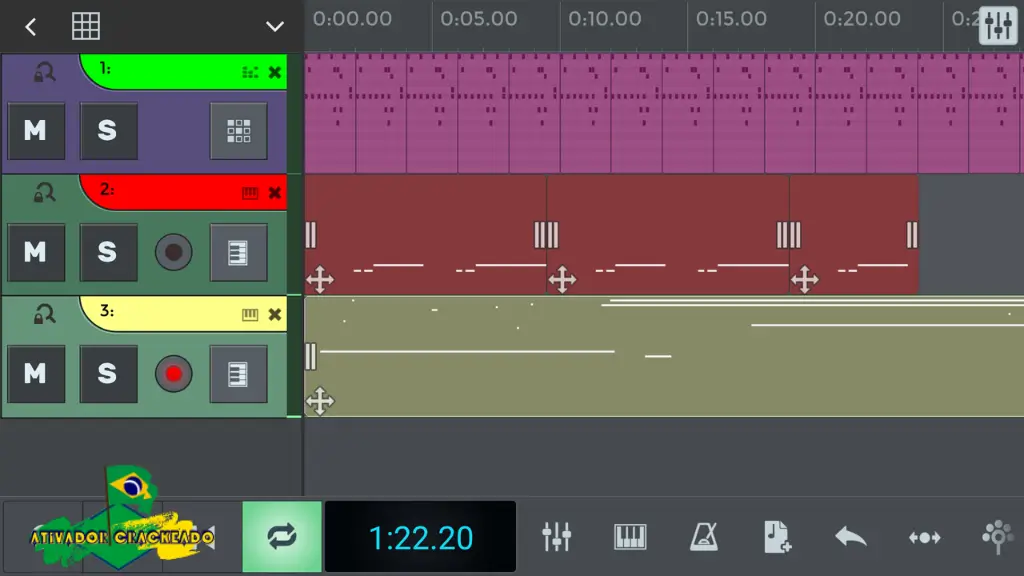Undo the last action with the curved arrow
The image size is (1024, 576).
(x=851, y=537)
